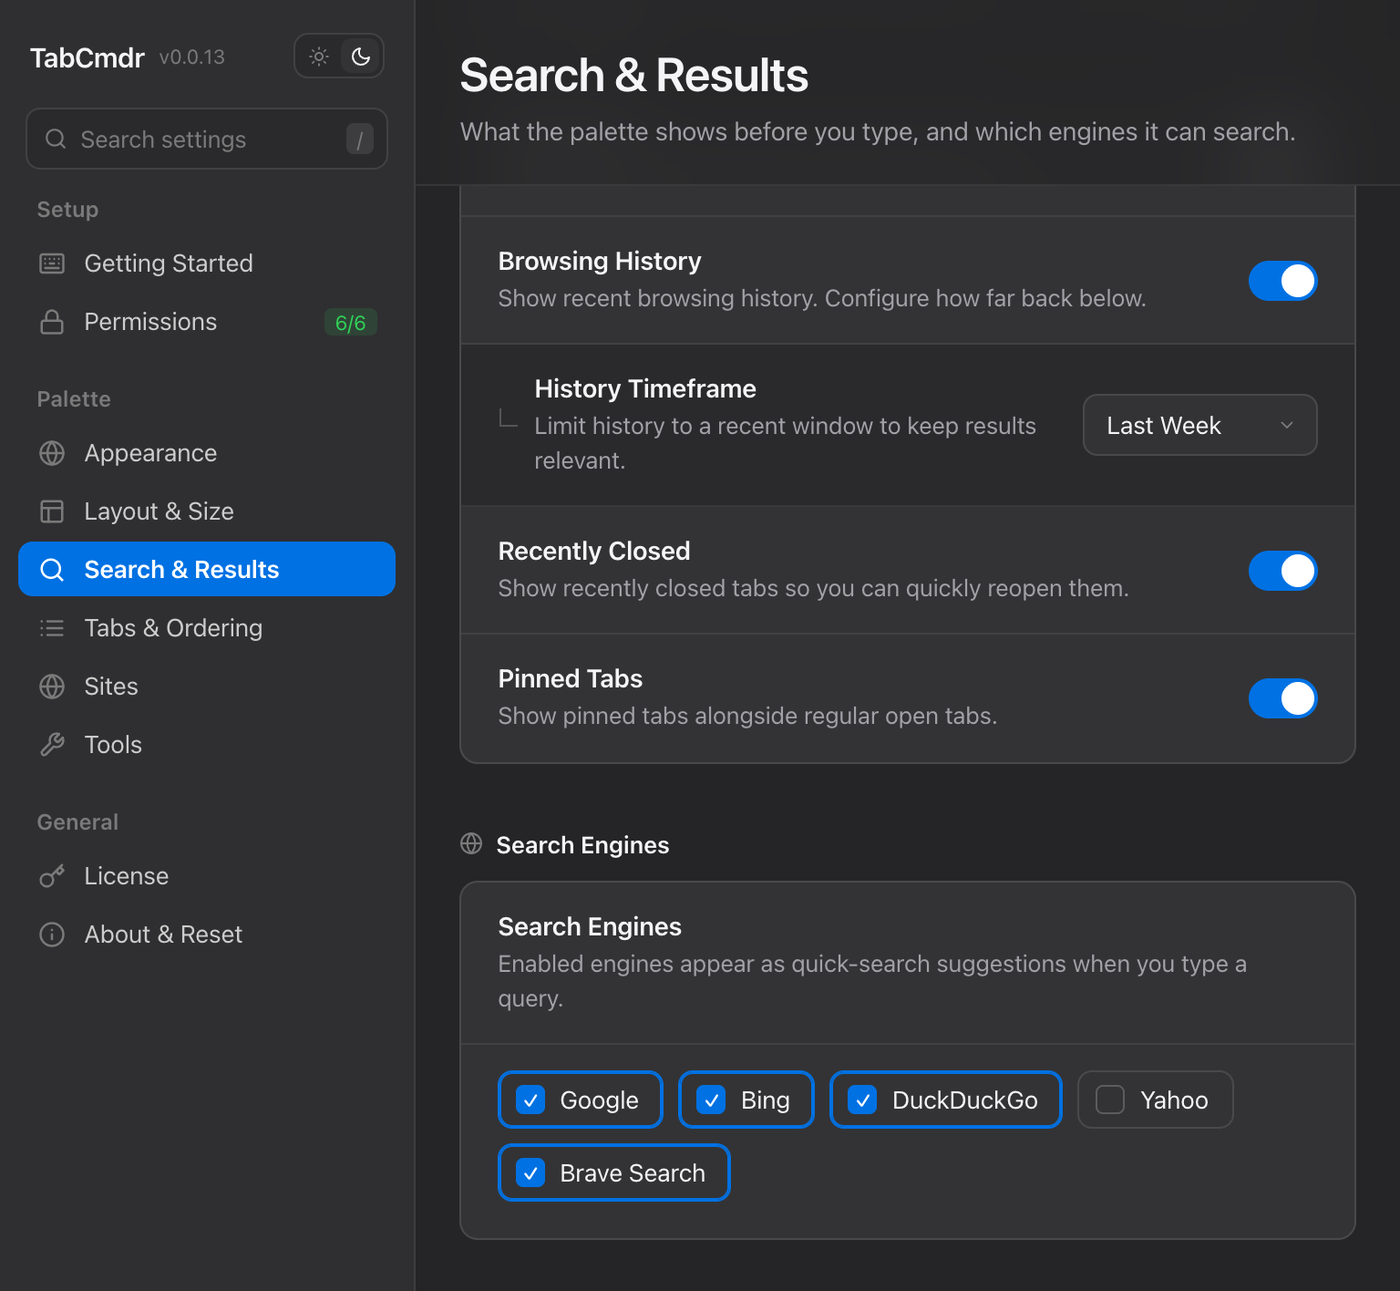The height and width of the screenshot is (1291, 1400).
Task: Switch off the Pinned Tabs toggle
Action: pos(1283,699)
